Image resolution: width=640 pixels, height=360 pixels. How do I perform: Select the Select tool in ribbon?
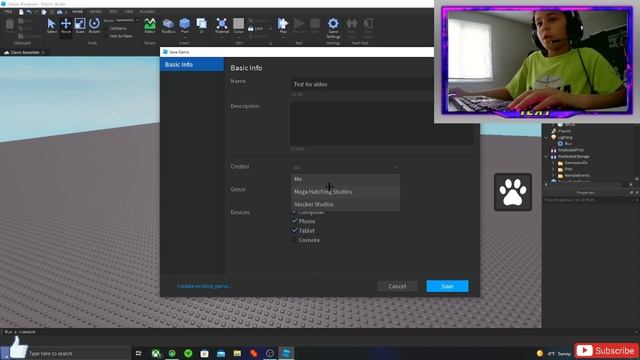(51, 25)
